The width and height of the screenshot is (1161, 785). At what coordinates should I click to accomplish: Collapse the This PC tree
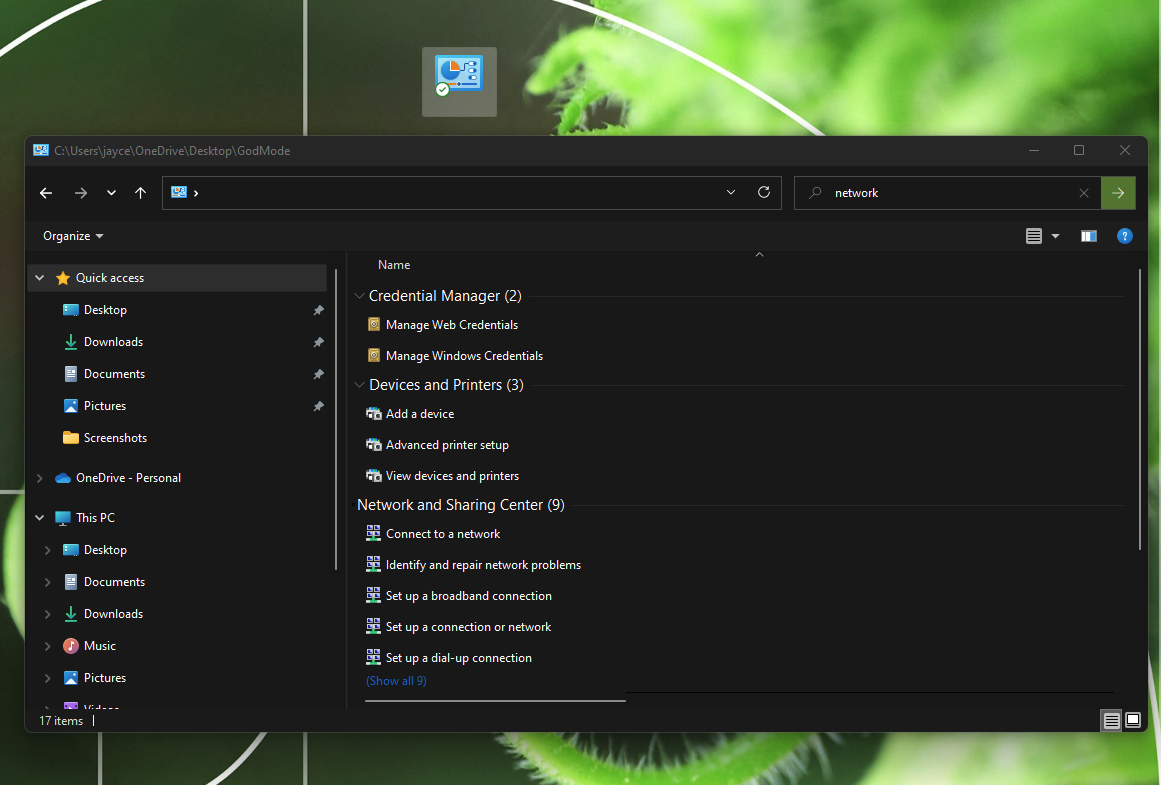tap(40, 518)
